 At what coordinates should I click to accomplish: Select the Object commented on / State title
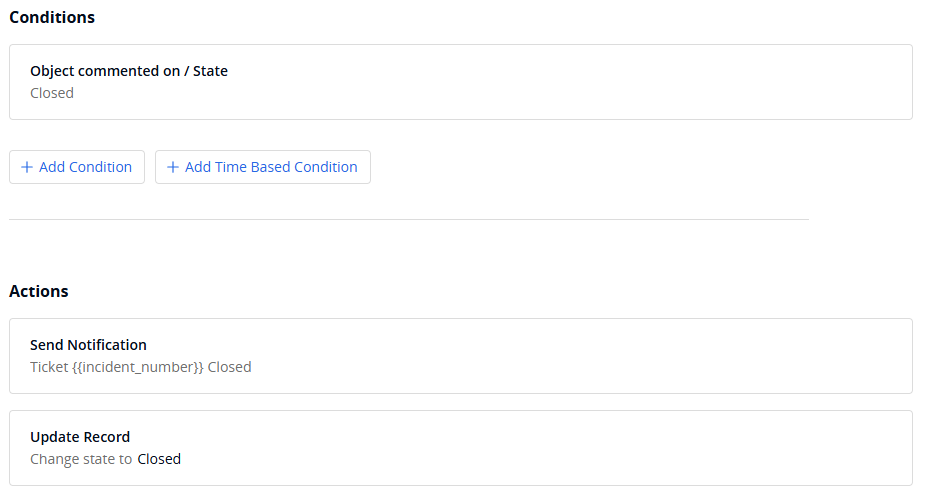point(129,71)
